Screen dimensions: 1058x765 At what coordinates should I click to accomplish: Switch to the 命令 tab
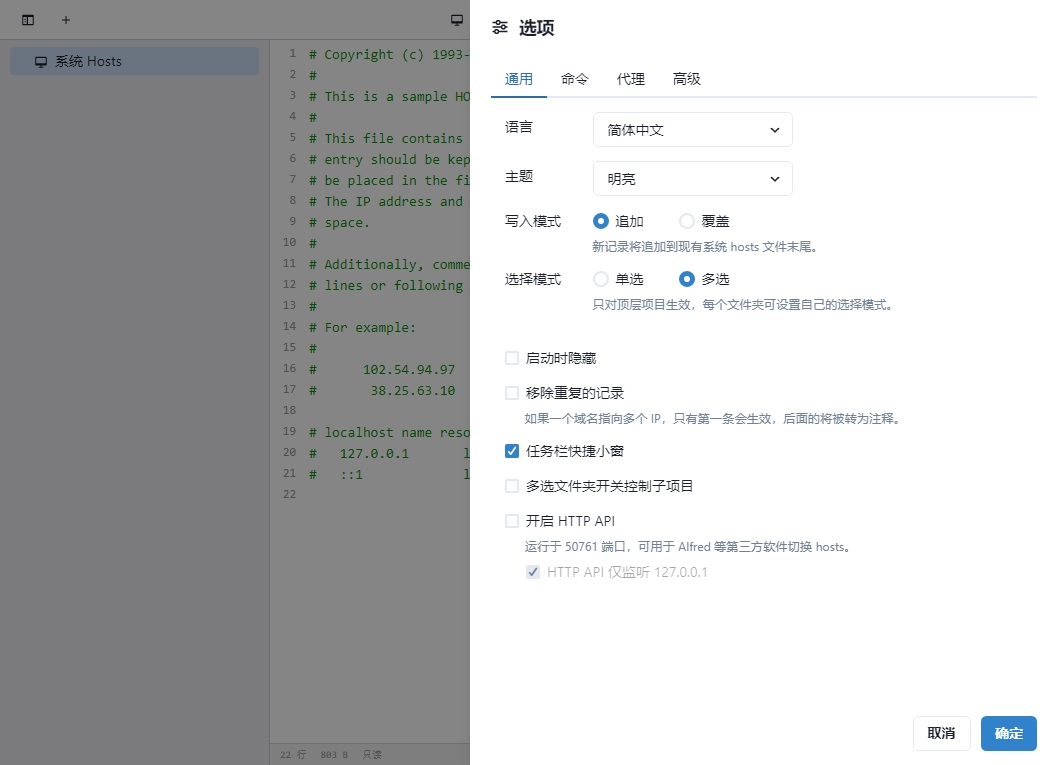pos(575,79)
